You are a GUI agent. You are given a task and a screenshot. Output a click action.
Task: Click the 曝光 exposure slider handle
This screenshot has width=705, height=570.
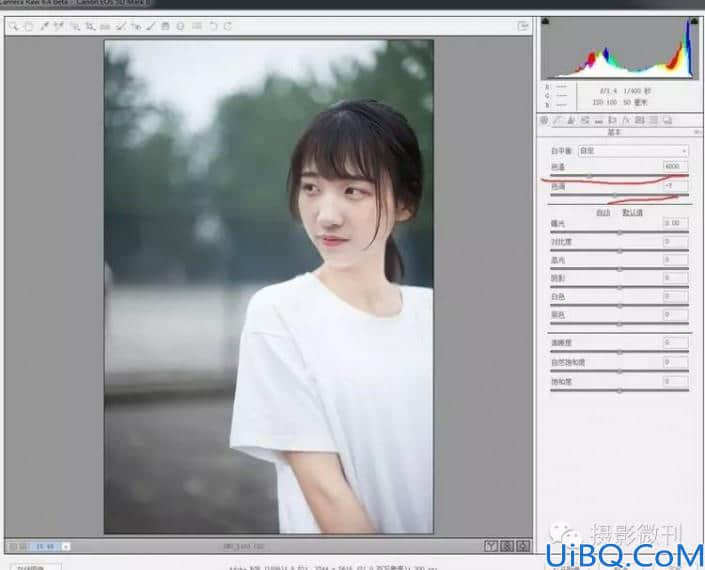pyautogui.click(x=620, y=232)
